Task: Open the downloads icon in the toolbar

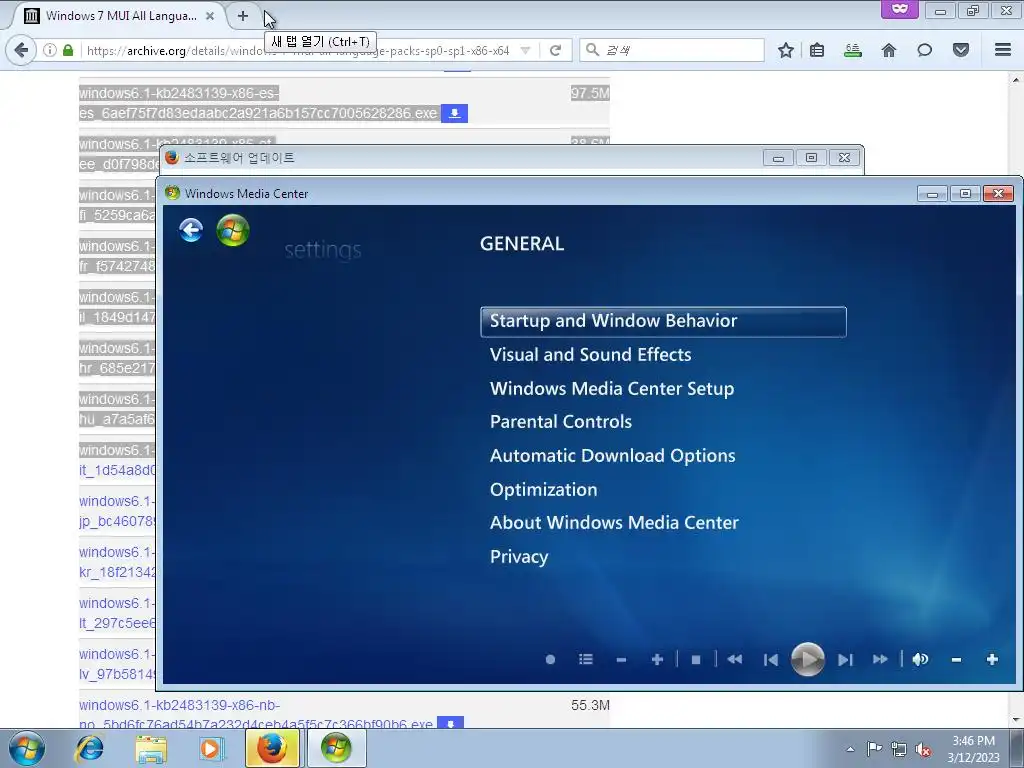Action: [853, 50]
